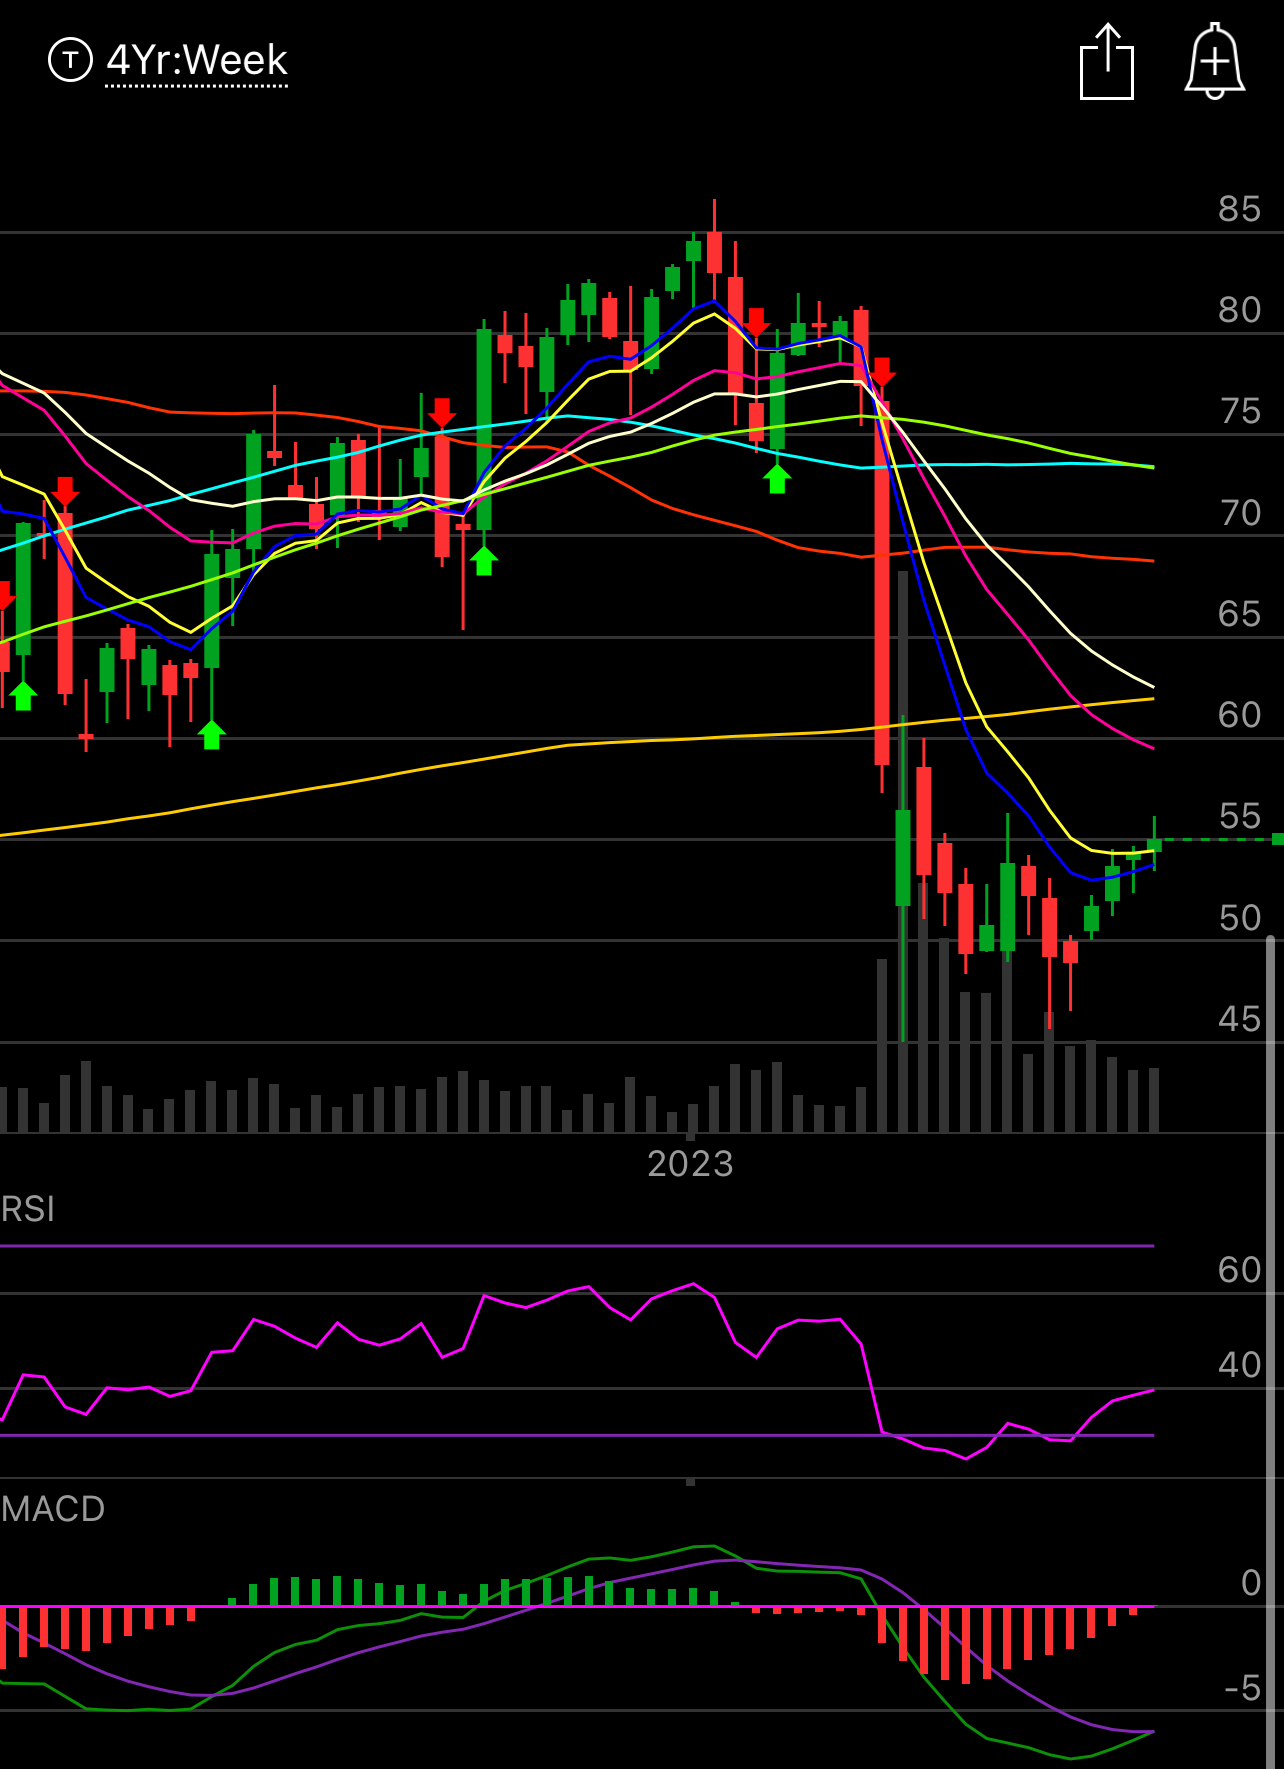Click the RSI 40 level label

tap(1239, 1365)
